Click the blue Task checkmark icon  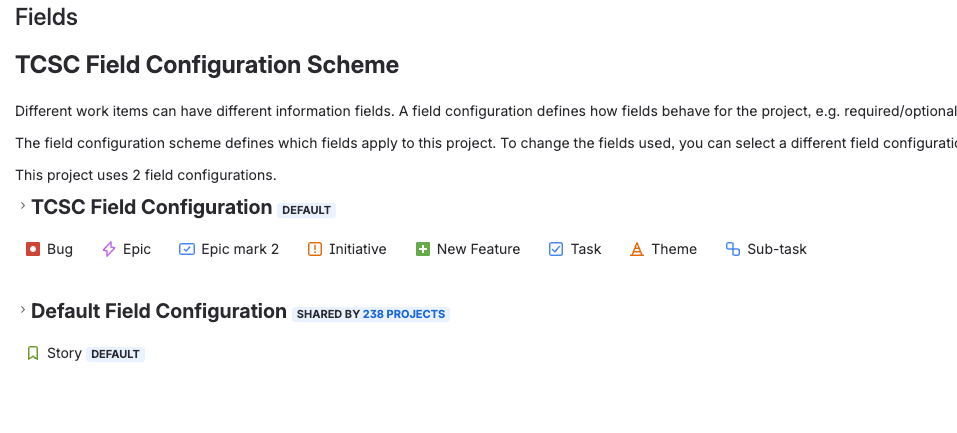click(x=557, y=249)
